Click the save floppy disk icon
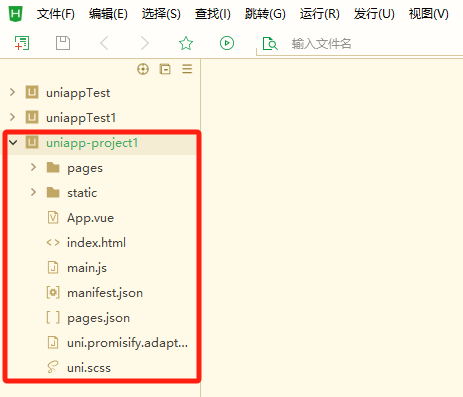Screen dimensions: 463x397 tap(63, 43)
